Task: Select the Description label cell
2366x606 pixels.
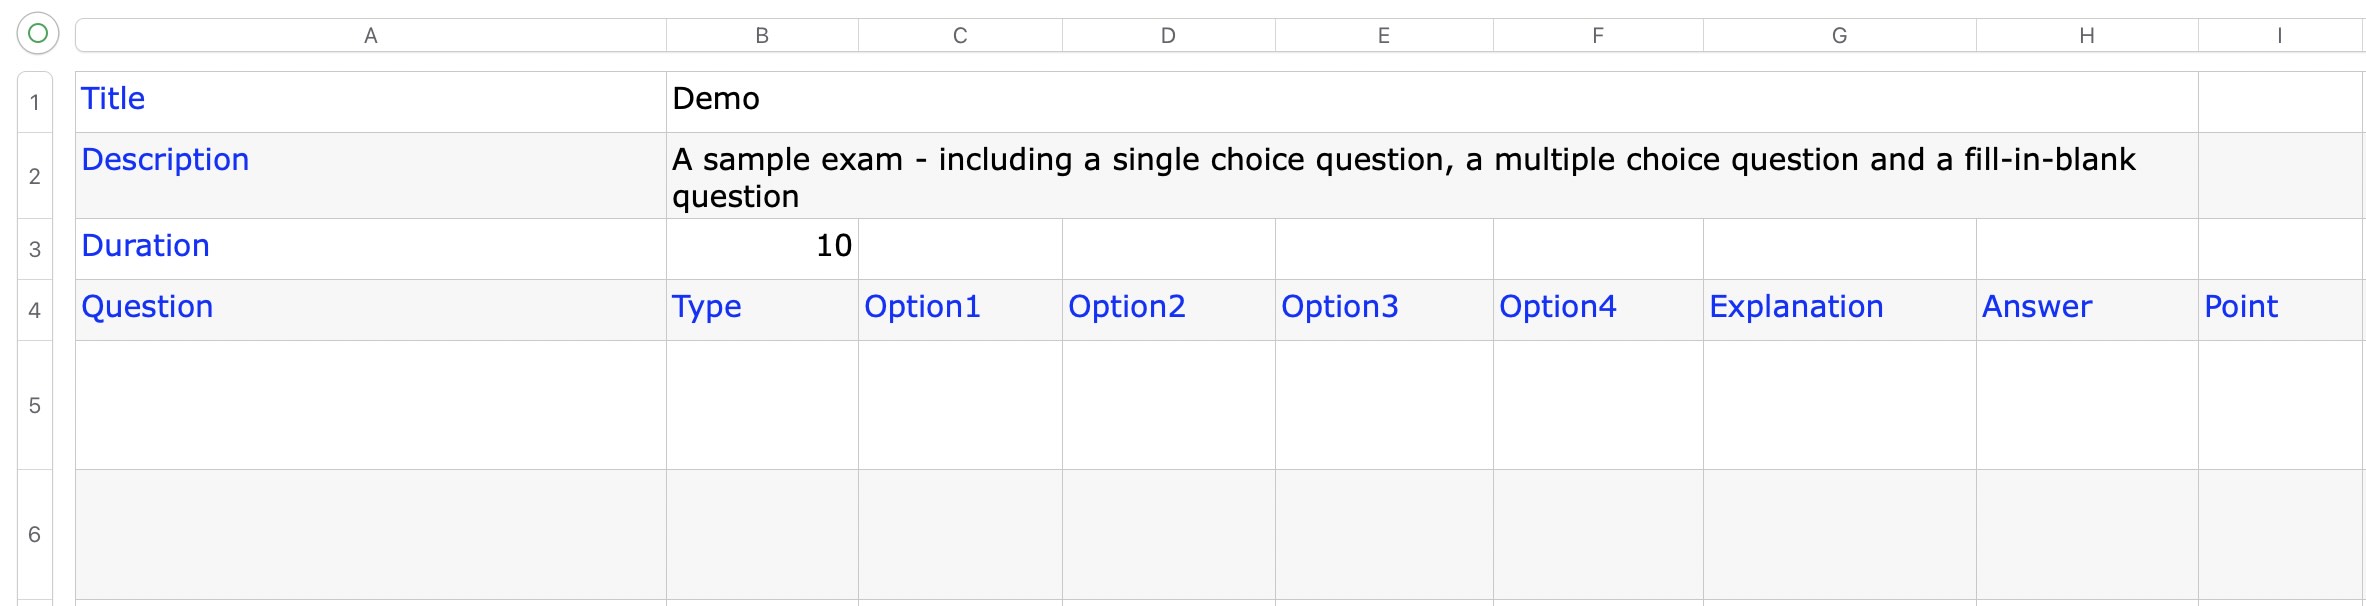Action: click(370, 175)
